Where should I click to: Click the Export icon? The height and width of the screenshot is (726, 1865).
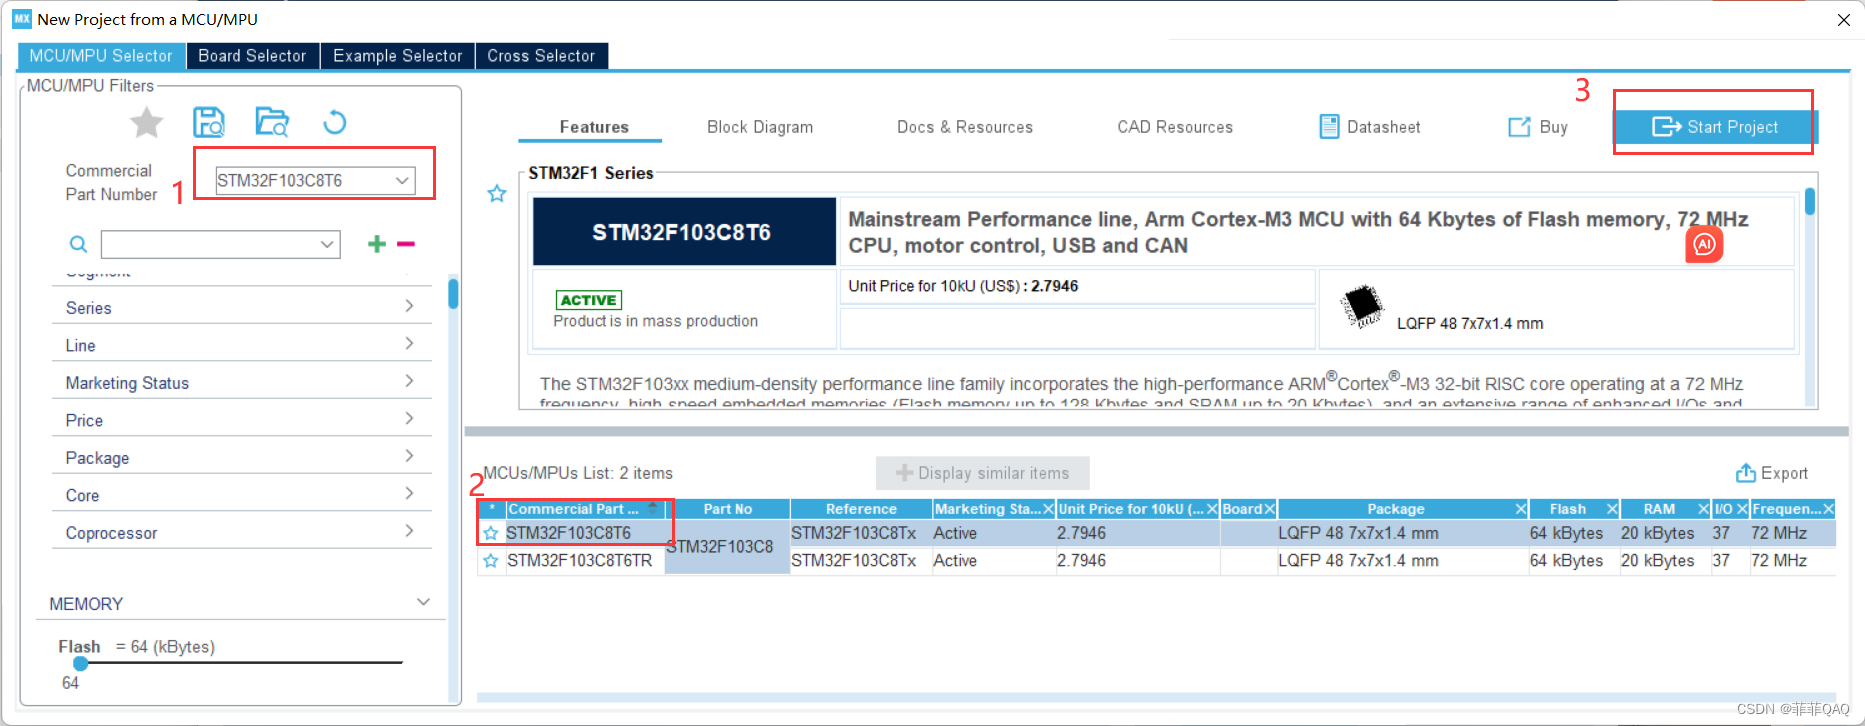(1746, 473)
